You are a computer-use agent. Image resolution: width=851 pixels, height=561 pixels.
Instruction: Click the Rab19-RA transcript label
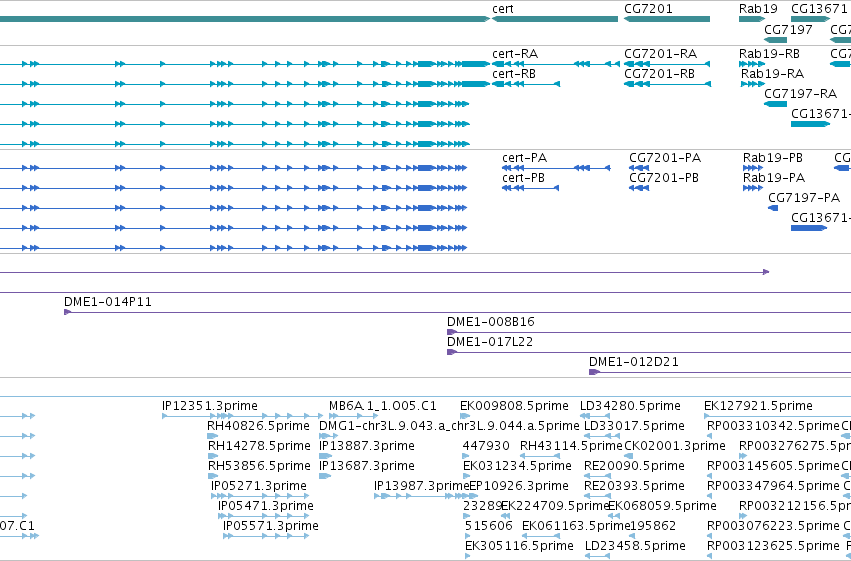click(x=772, y=74)
